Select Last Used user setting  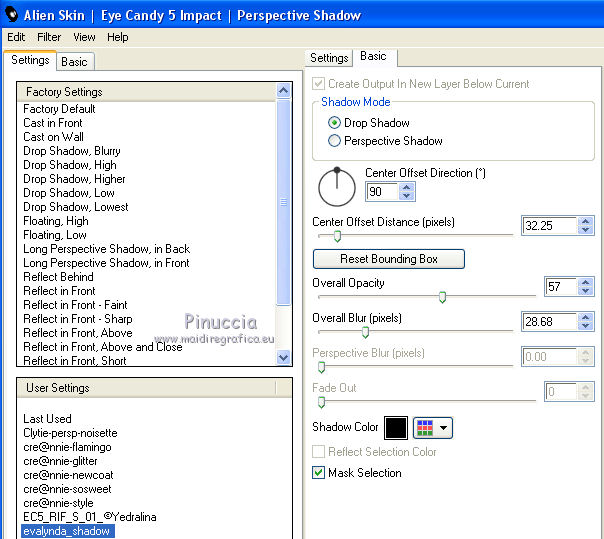(x=47, y=419)
